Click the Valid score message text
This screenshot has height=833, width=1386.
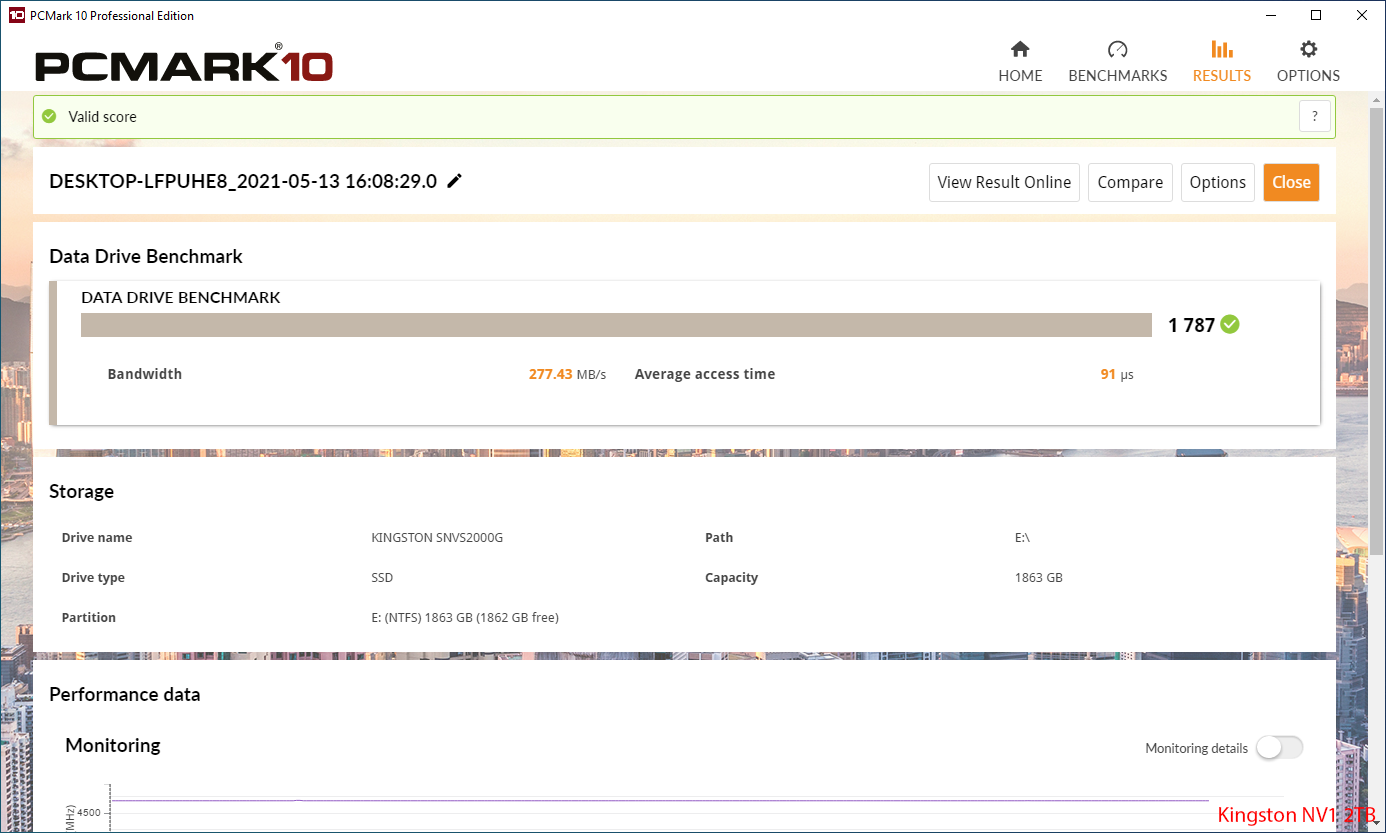[102, 116]
